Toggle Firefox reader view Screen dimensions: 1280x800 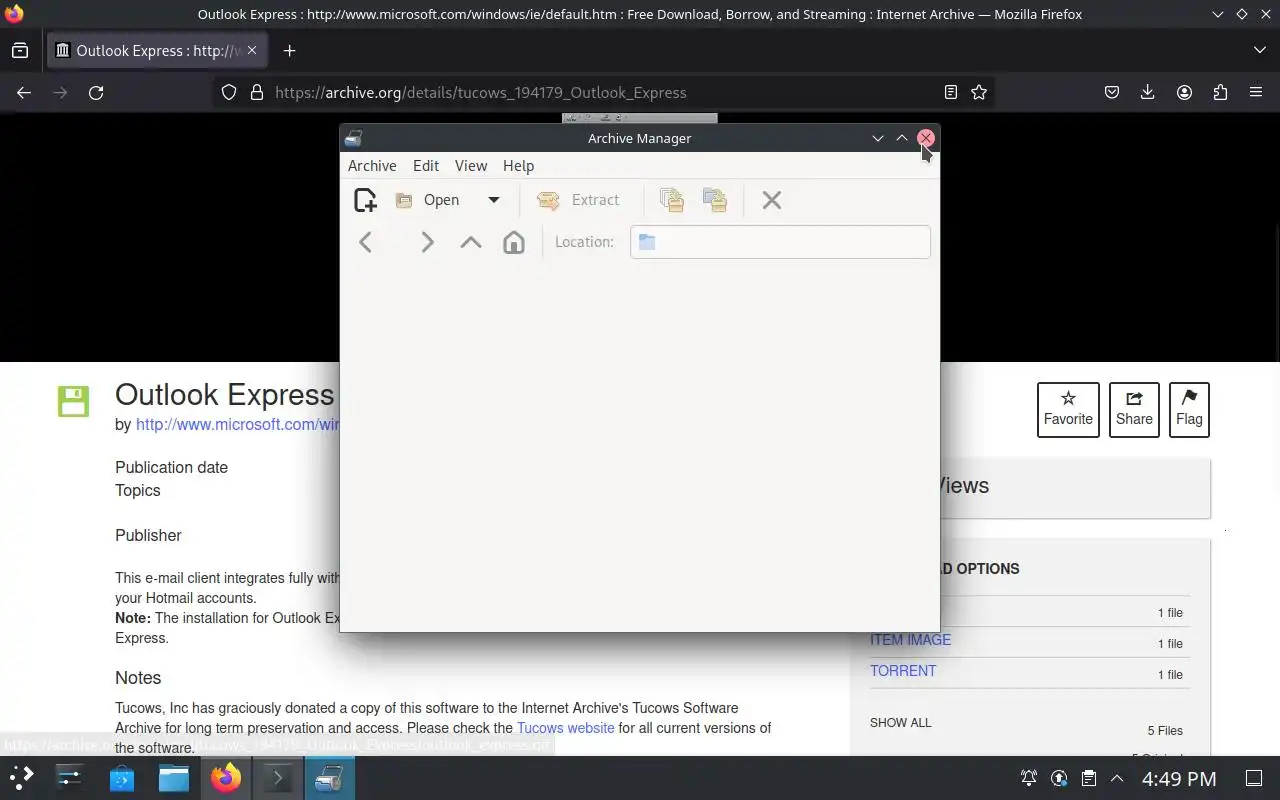coord(951,92)
